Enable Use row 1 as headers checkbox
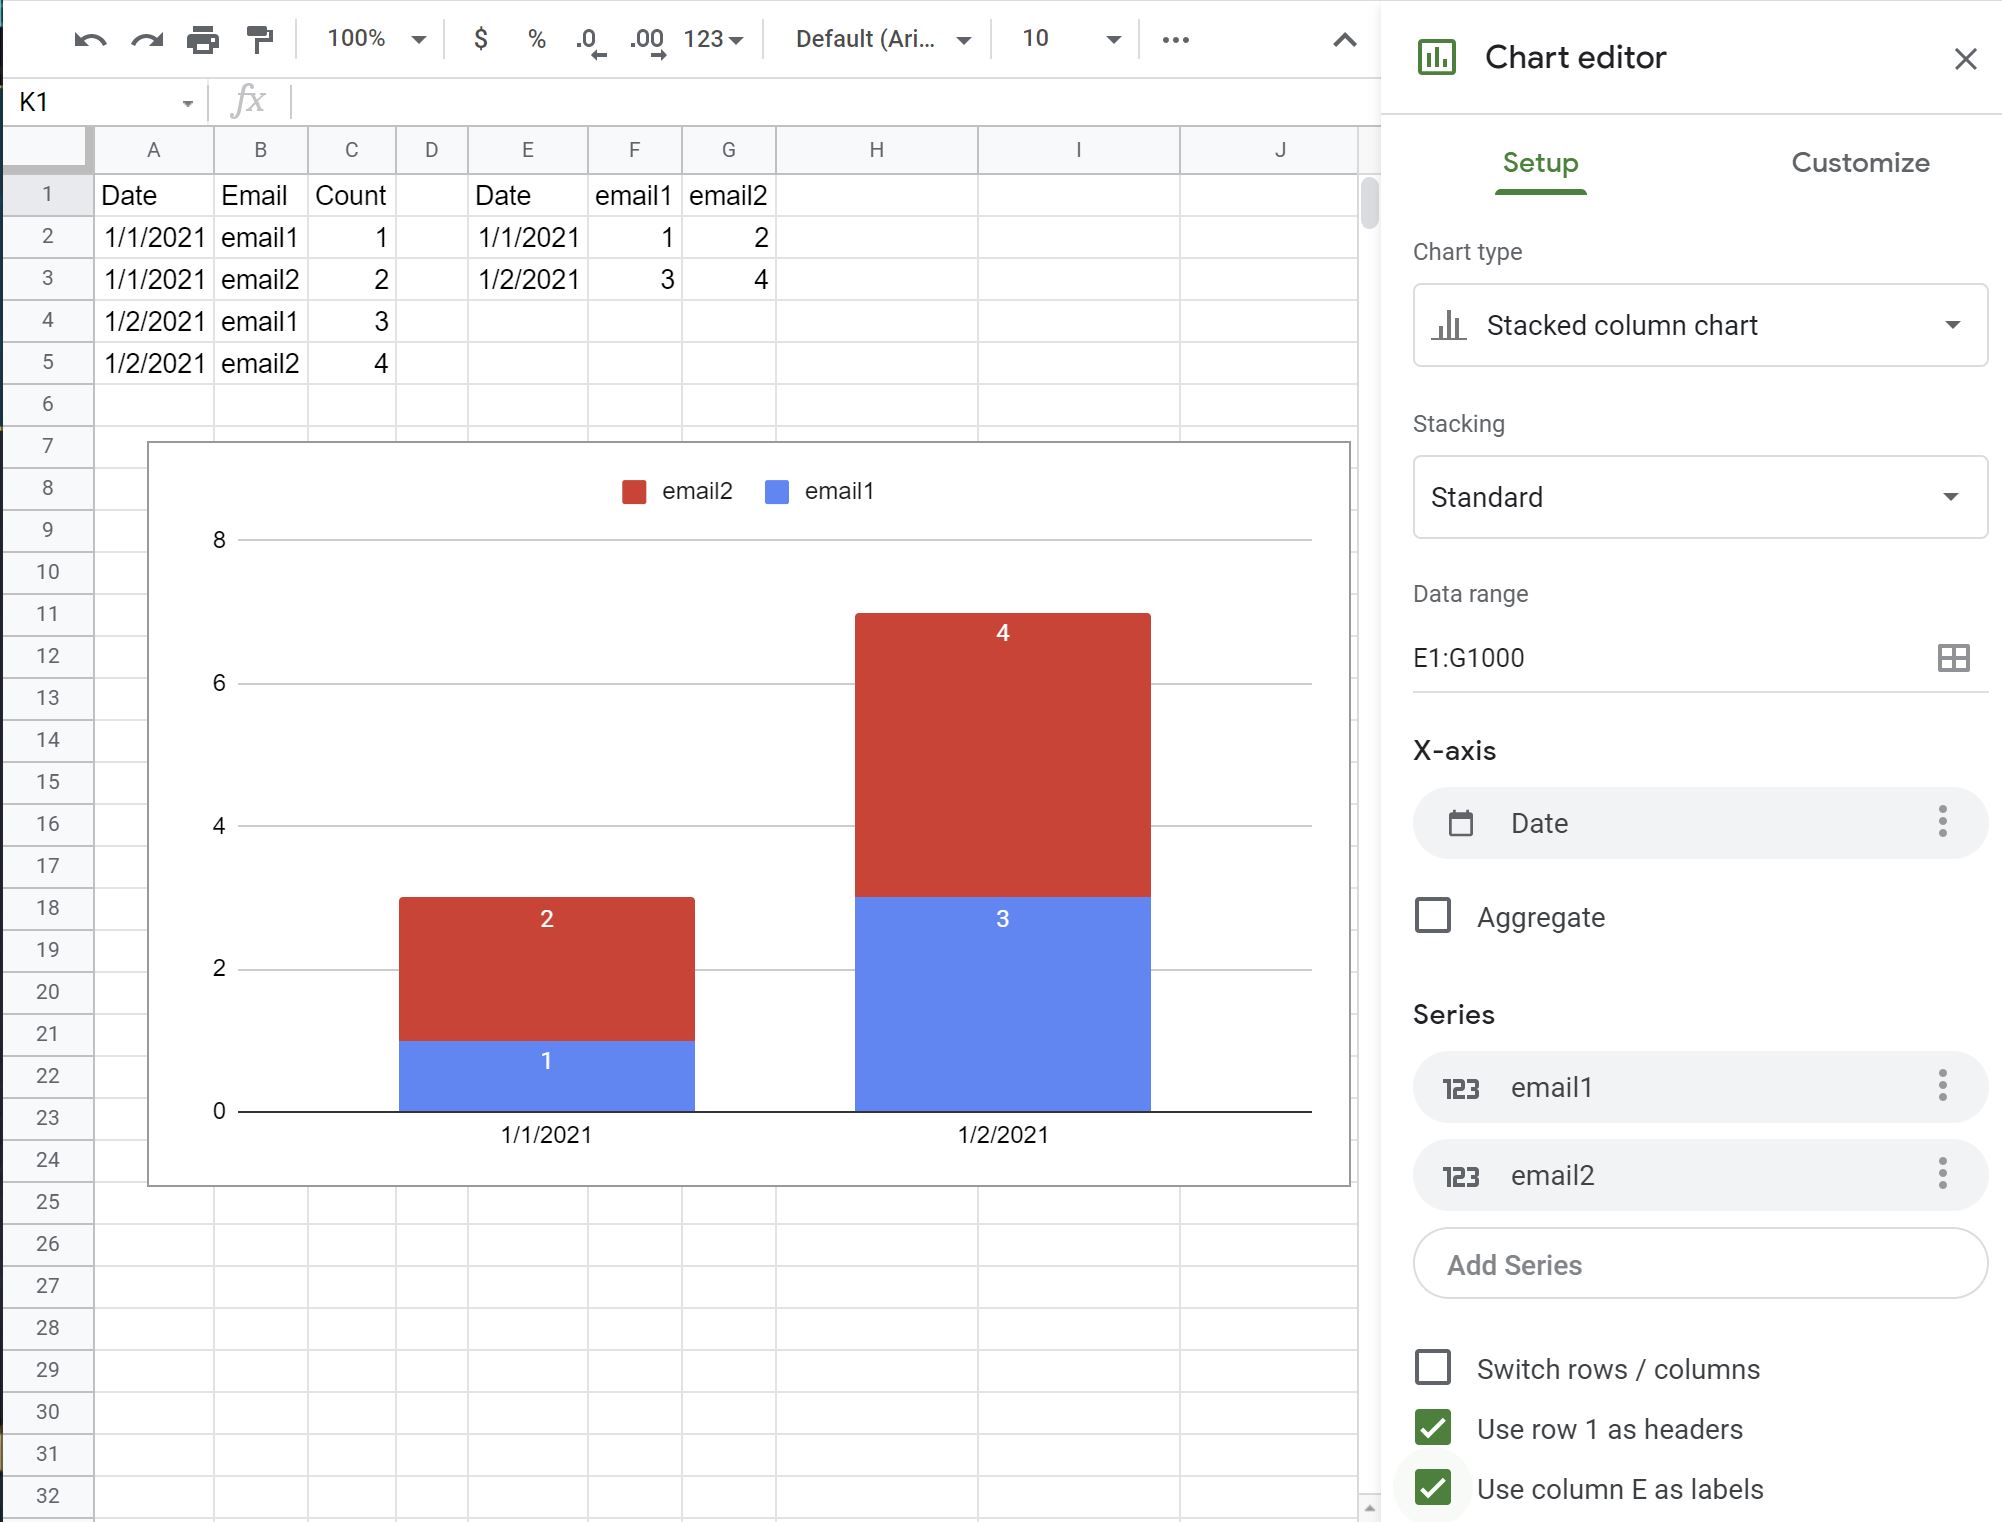Screen dimensions: 2002x1522 point(1434,1429)
